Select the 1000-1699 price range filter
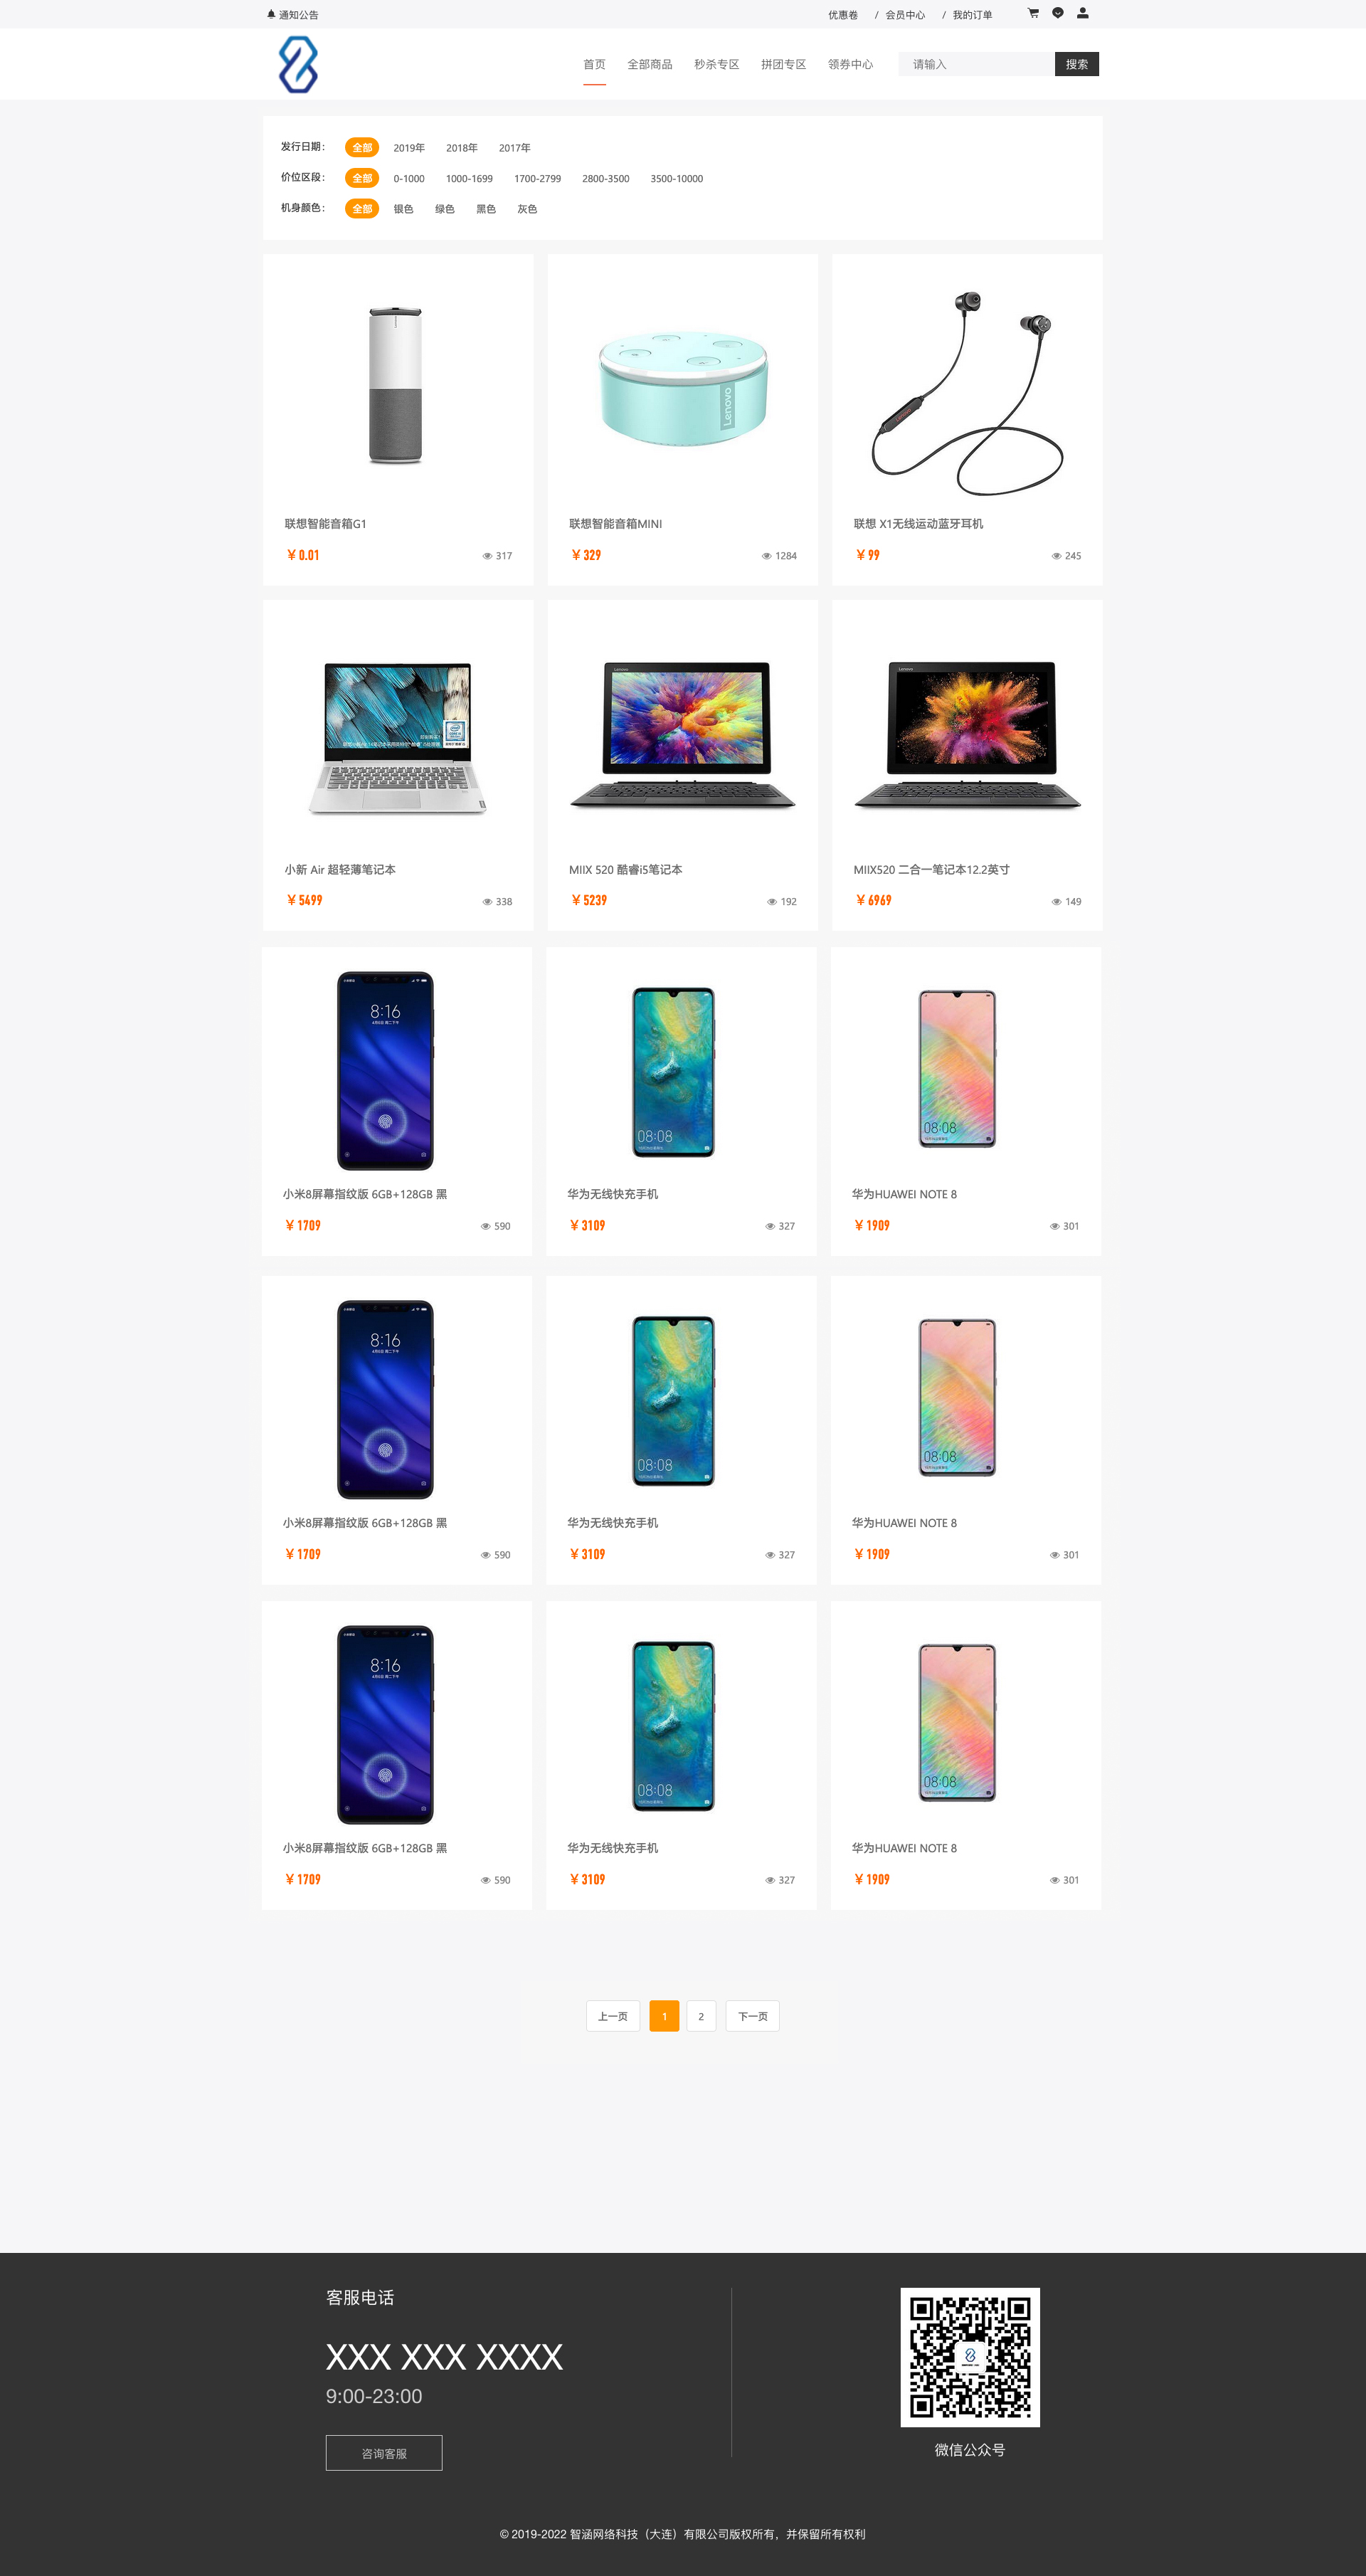The height and width of the screenshot is (2576, 1366). coord(469,179)
